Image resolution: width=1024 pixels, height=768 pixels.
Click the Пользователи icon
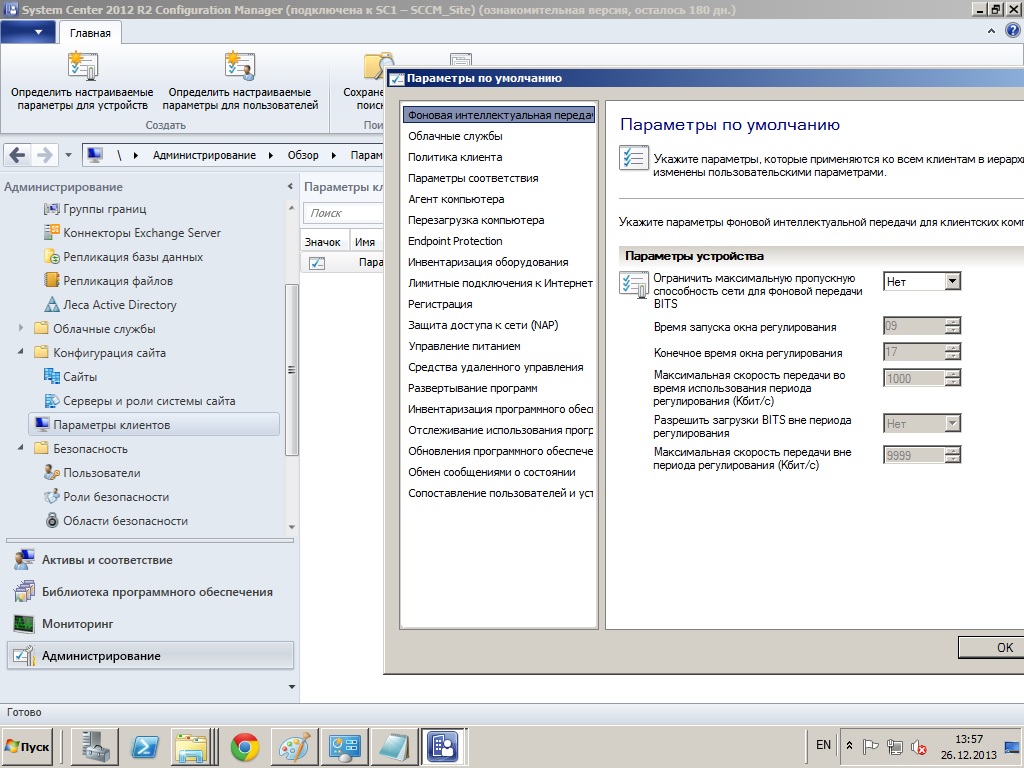(52, 473)
